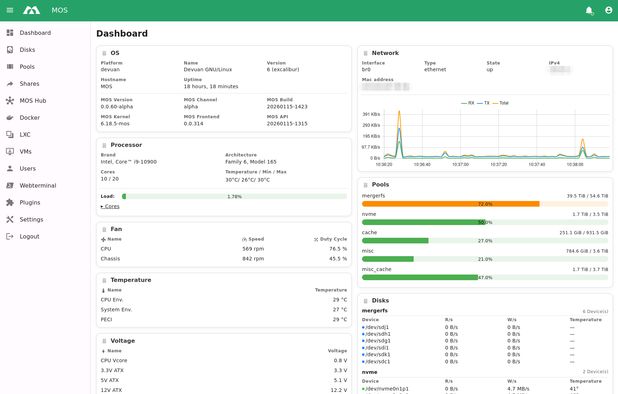The image size is (618, 394).
Task: Open MOS Hub from sidebar
Action: 33,100
